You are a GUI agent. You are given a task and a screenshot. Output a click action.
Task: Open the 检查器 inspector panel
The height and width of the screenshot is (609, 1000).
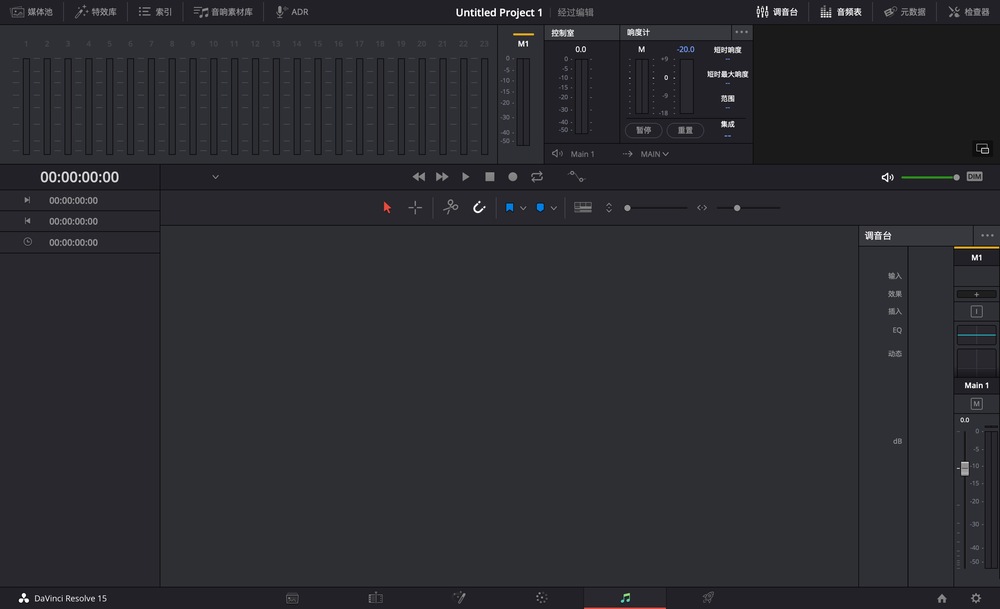tap(968, 11)
